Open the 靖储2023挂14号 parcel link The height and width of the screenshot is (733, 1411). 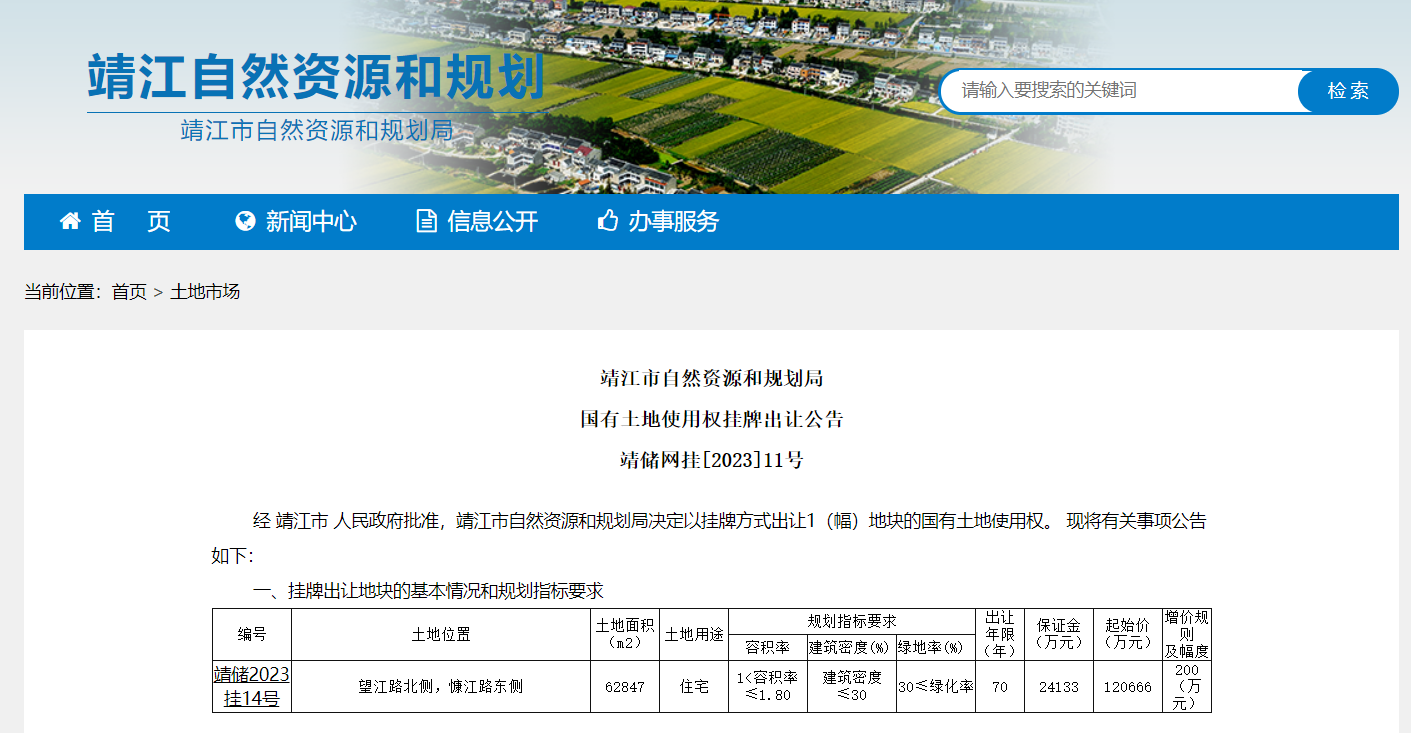pos(251,686)
